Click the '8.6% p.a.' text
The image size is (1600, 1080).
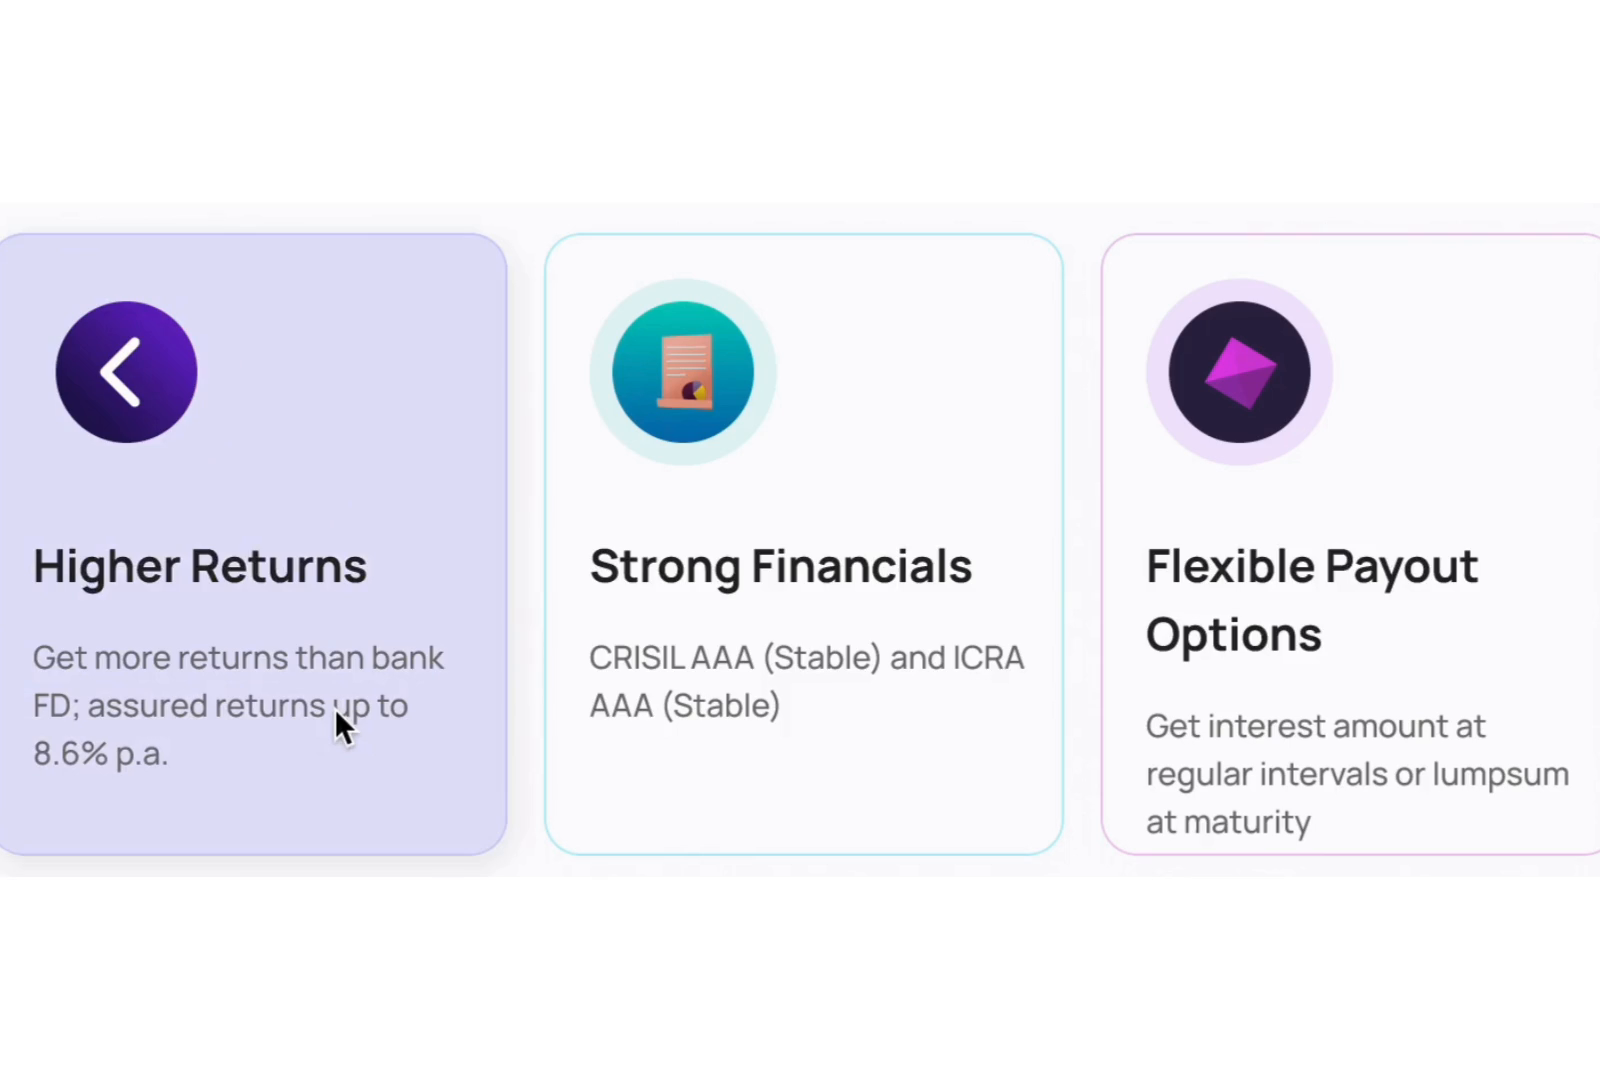pos(100,754)
